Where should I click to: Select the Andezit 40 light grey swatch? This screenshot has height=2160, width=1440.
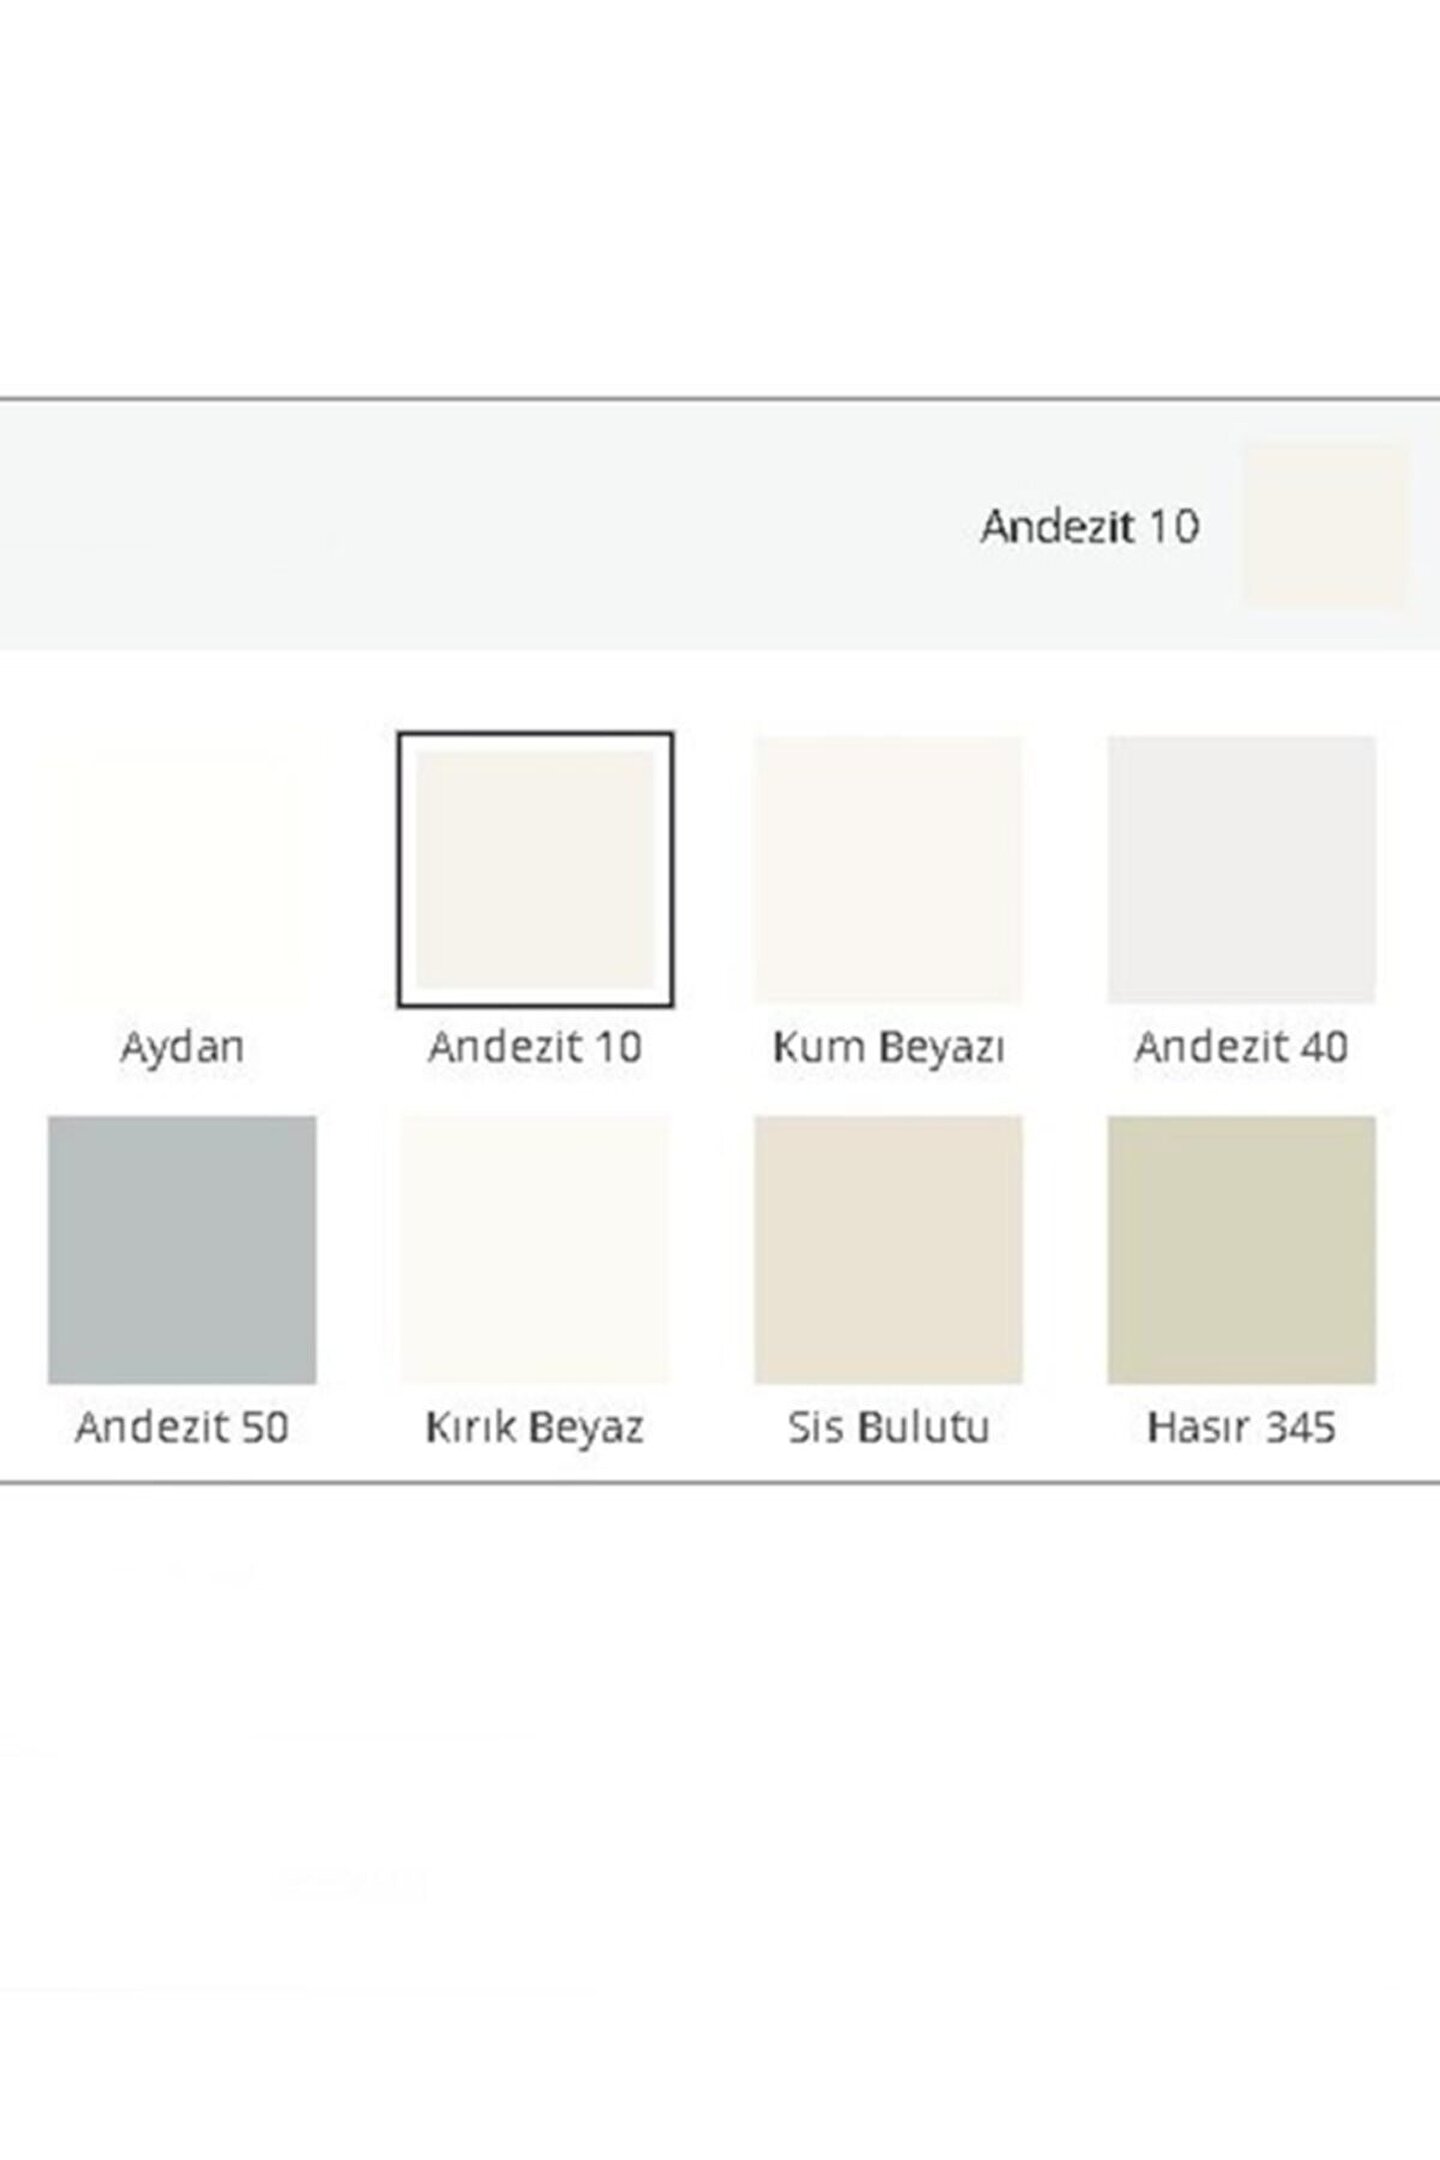pyautogui.click(x=1241, y=870)
